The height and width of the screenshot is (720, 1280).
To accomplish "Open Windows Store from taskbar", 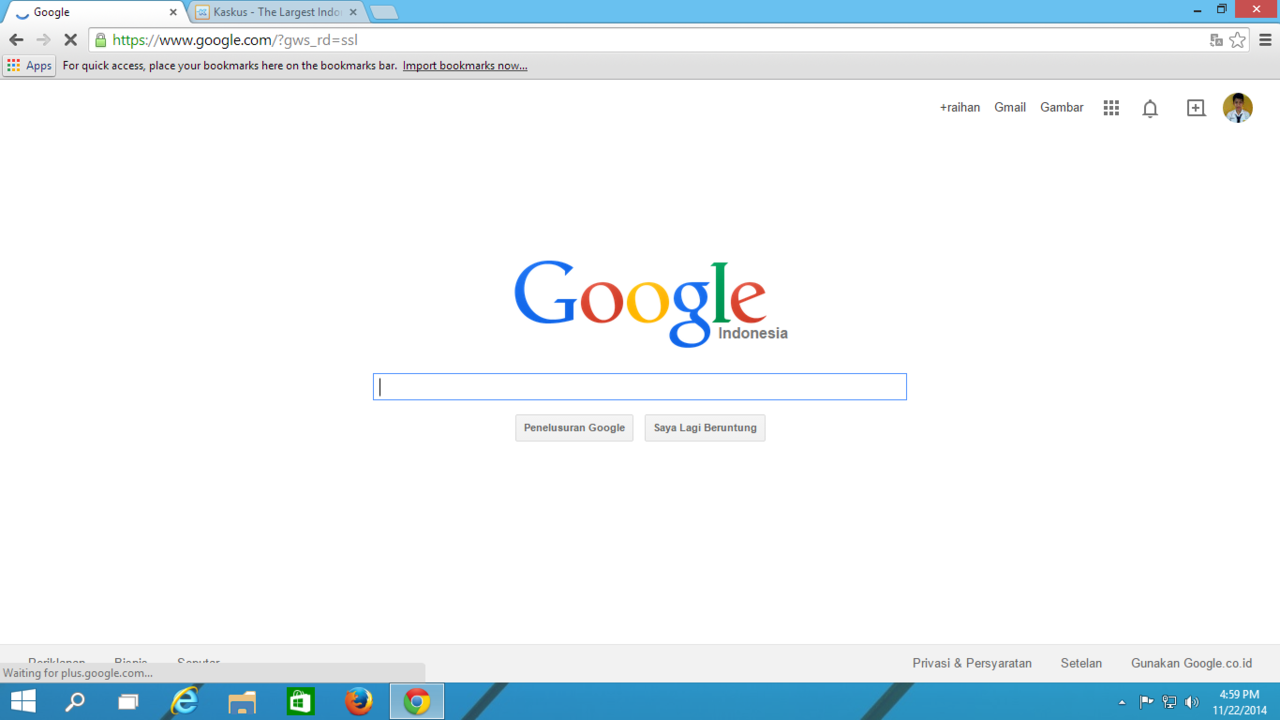I will [300, 702].
